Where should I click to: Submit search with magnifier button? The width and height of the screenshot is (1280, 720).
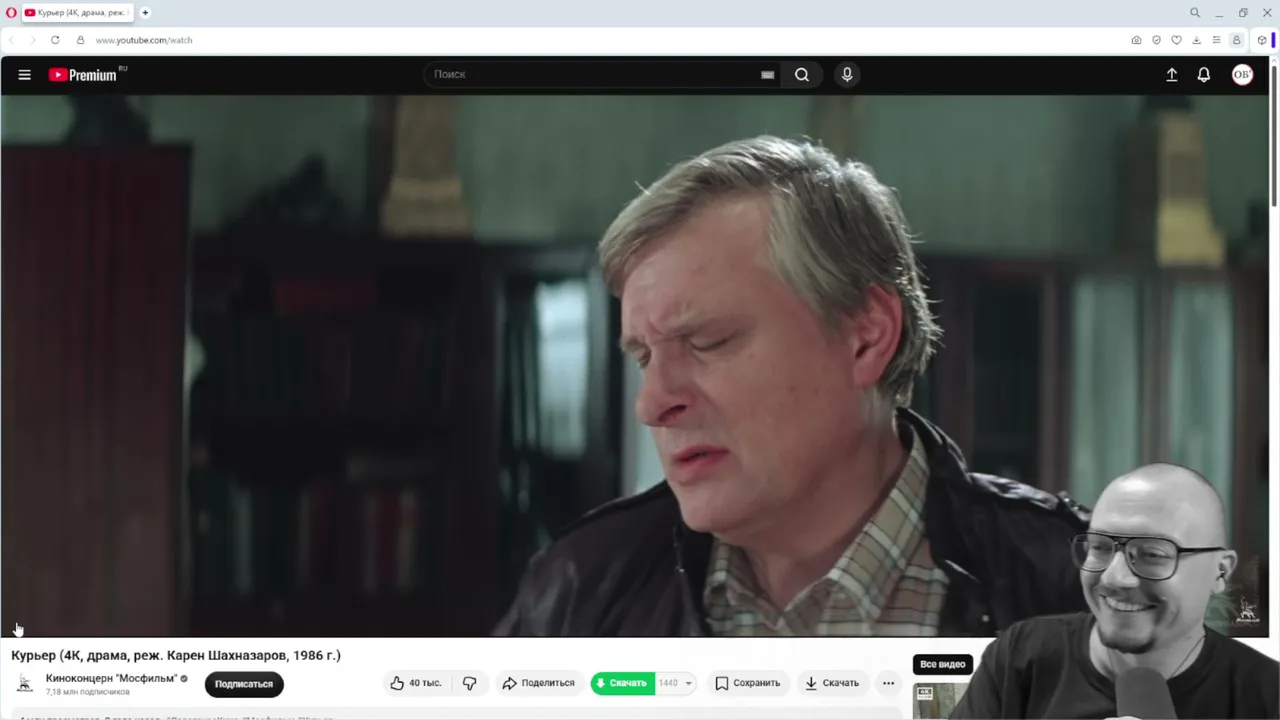point(802,75)
